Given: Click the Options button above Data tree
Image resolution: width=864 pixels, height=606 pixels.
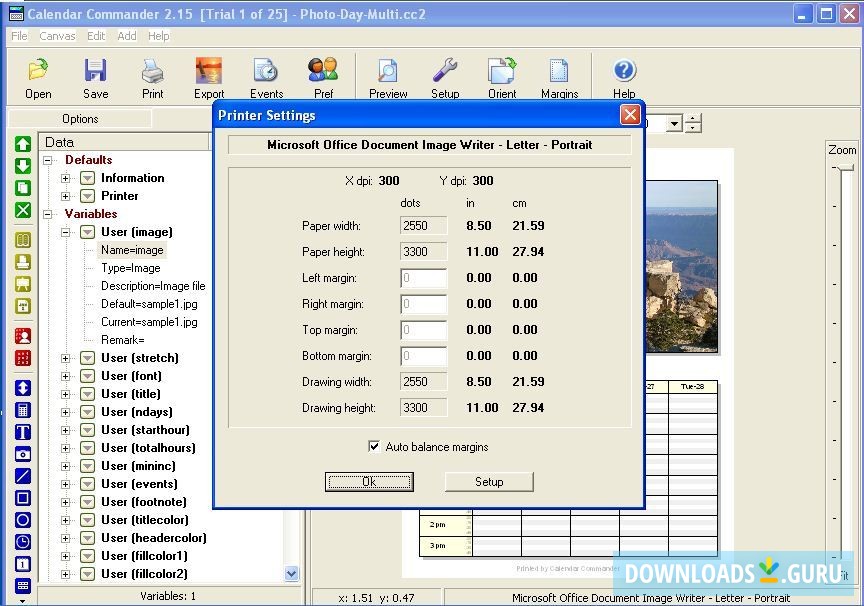Looking at the screenshot, I should [80, 118].
